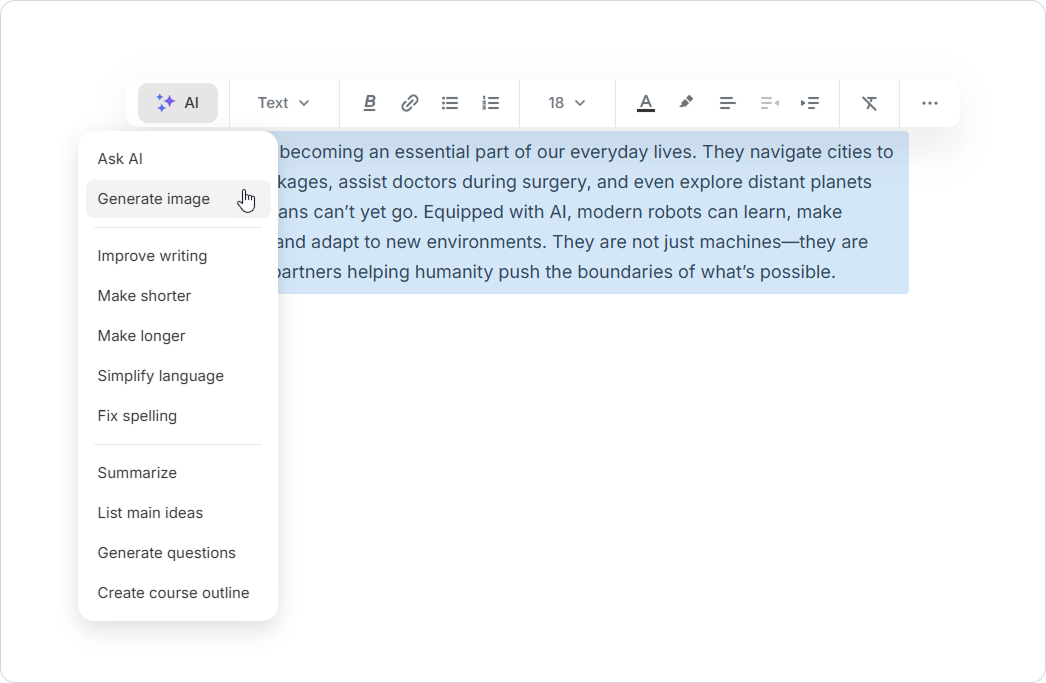
Task: Open the highlighter marker tool
Action: coord(686,103)
